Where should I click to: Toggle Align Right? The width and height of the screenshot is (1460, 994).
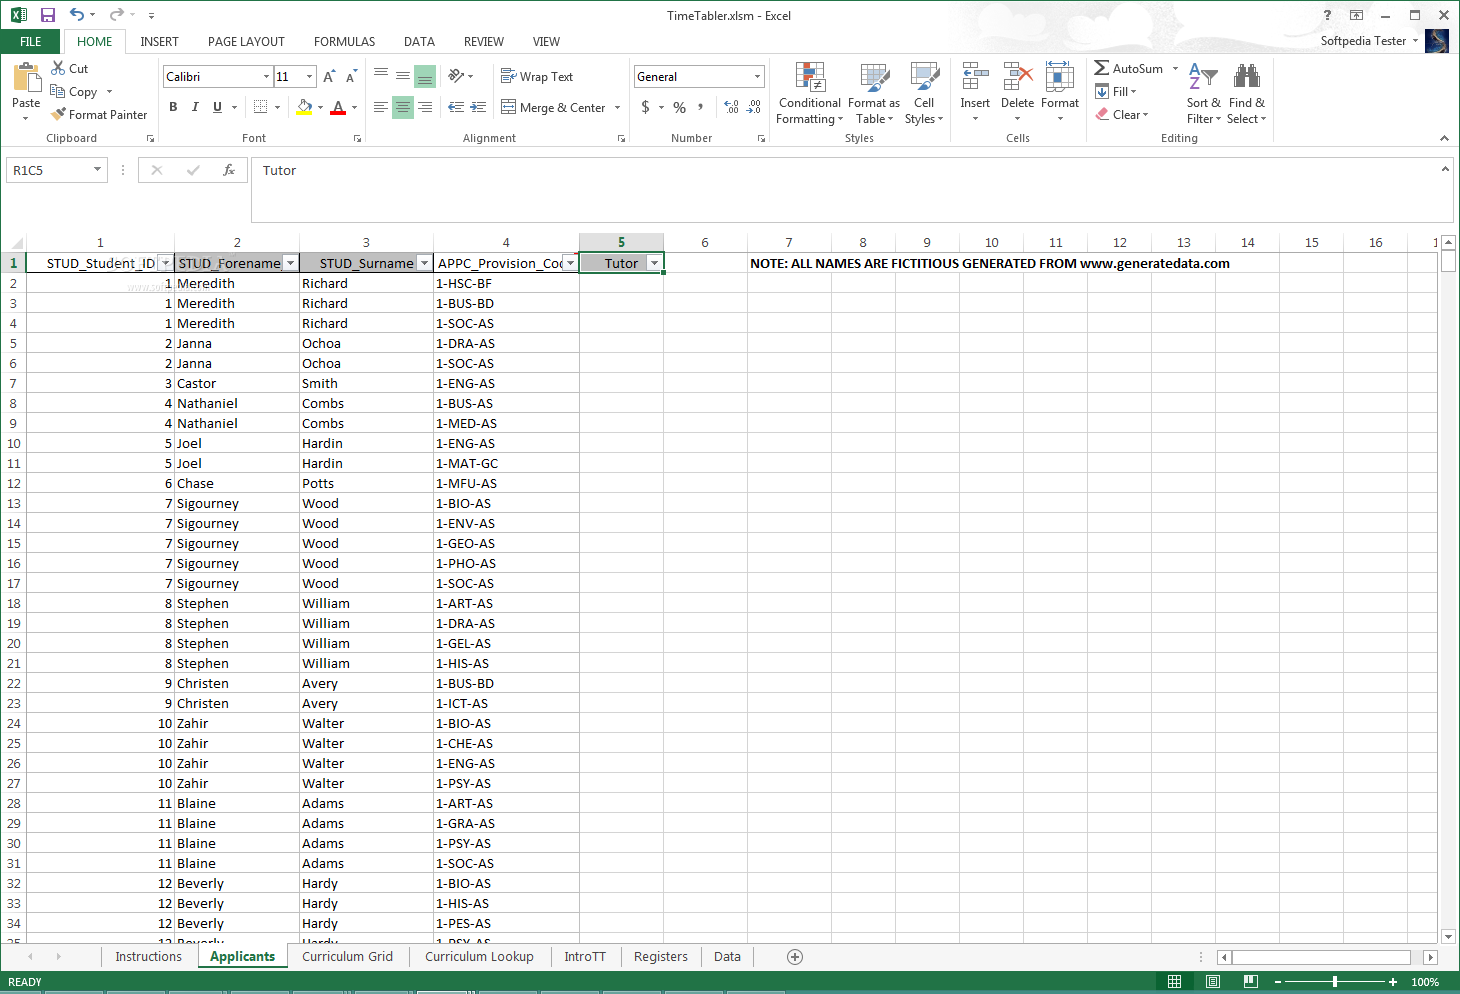tap(425, 107)
